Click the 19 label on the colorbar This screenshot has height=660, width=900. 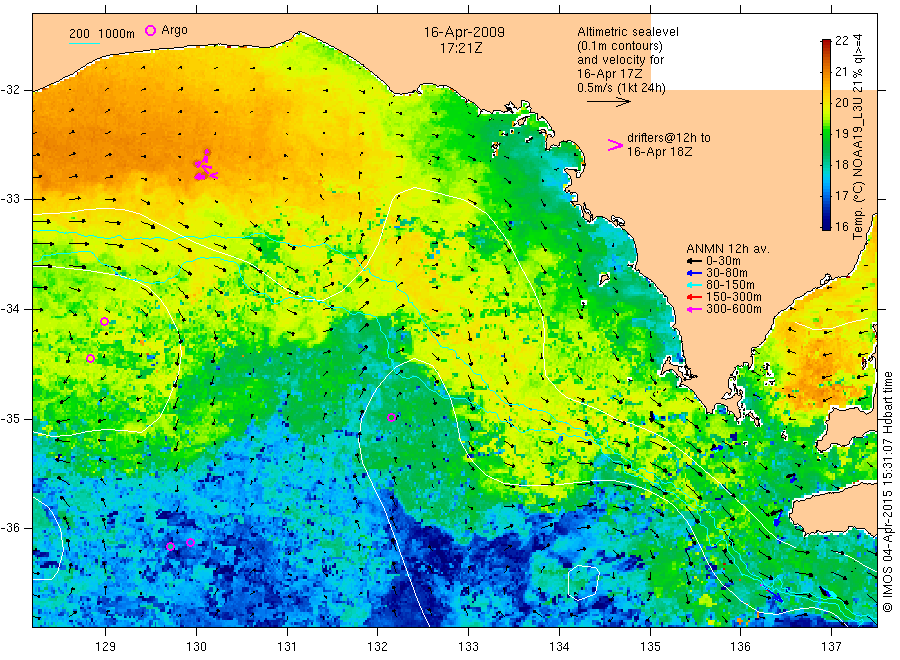pyautogui.click(x=841, y=133)
